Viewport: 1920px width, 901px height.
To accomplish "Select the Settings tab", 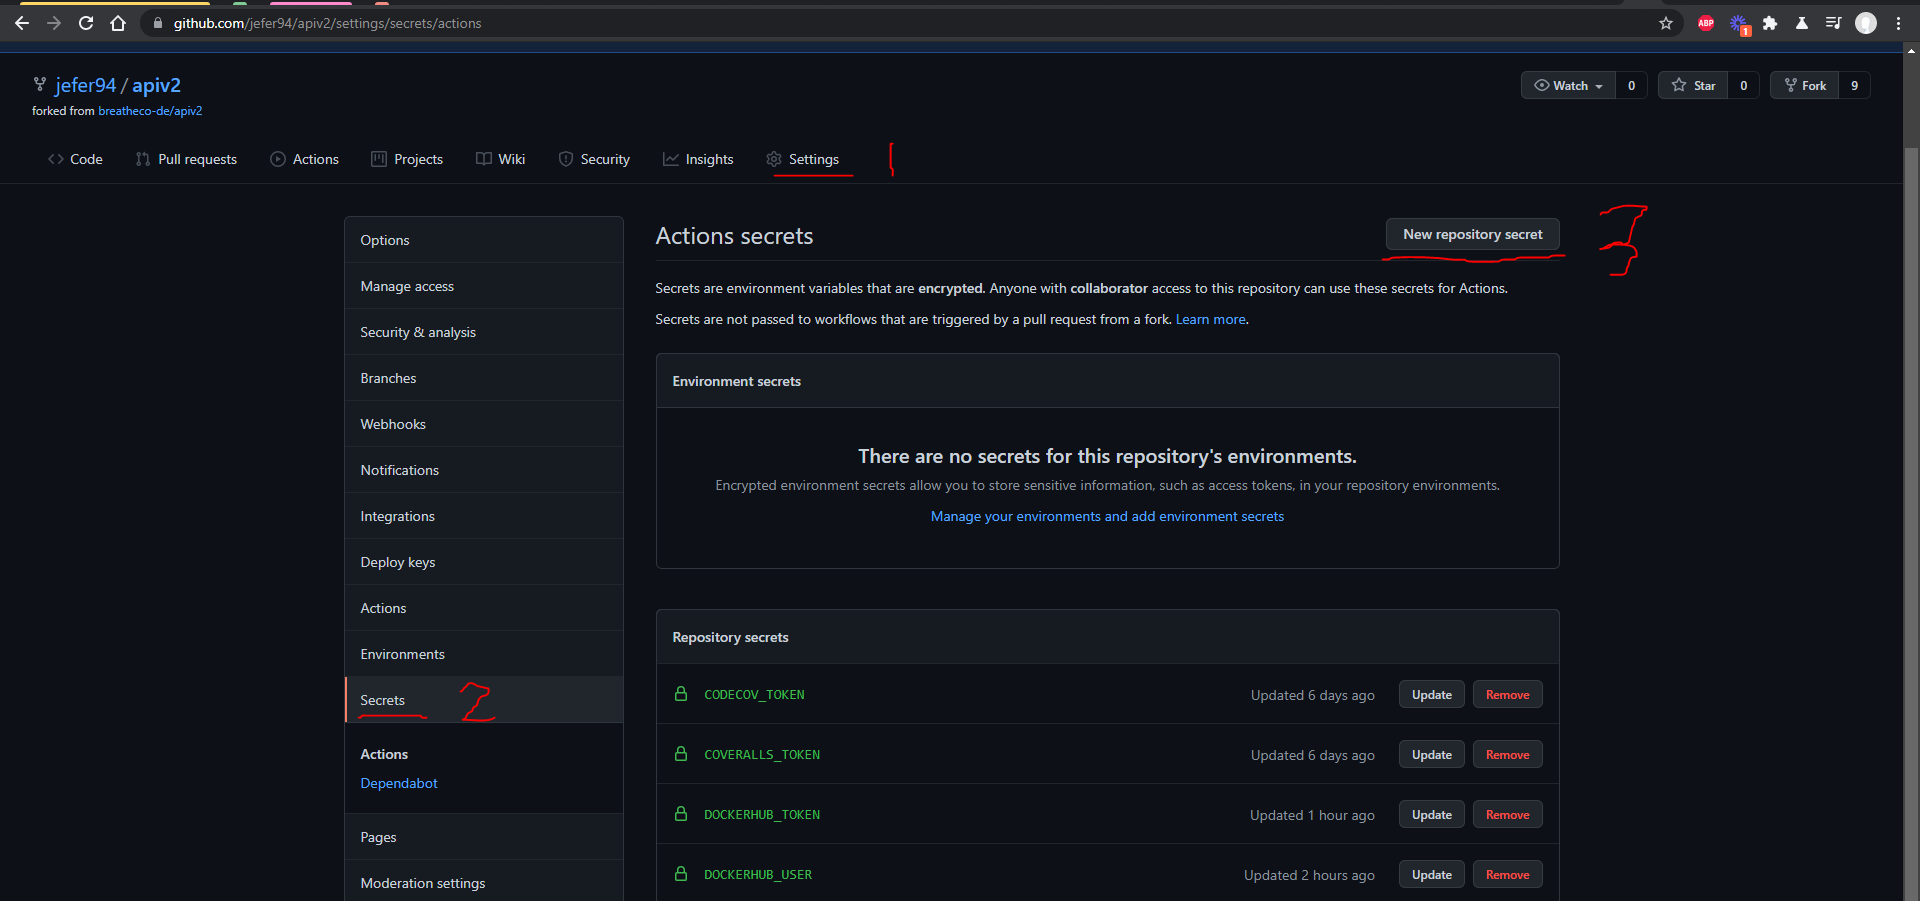I will [803, 159].
